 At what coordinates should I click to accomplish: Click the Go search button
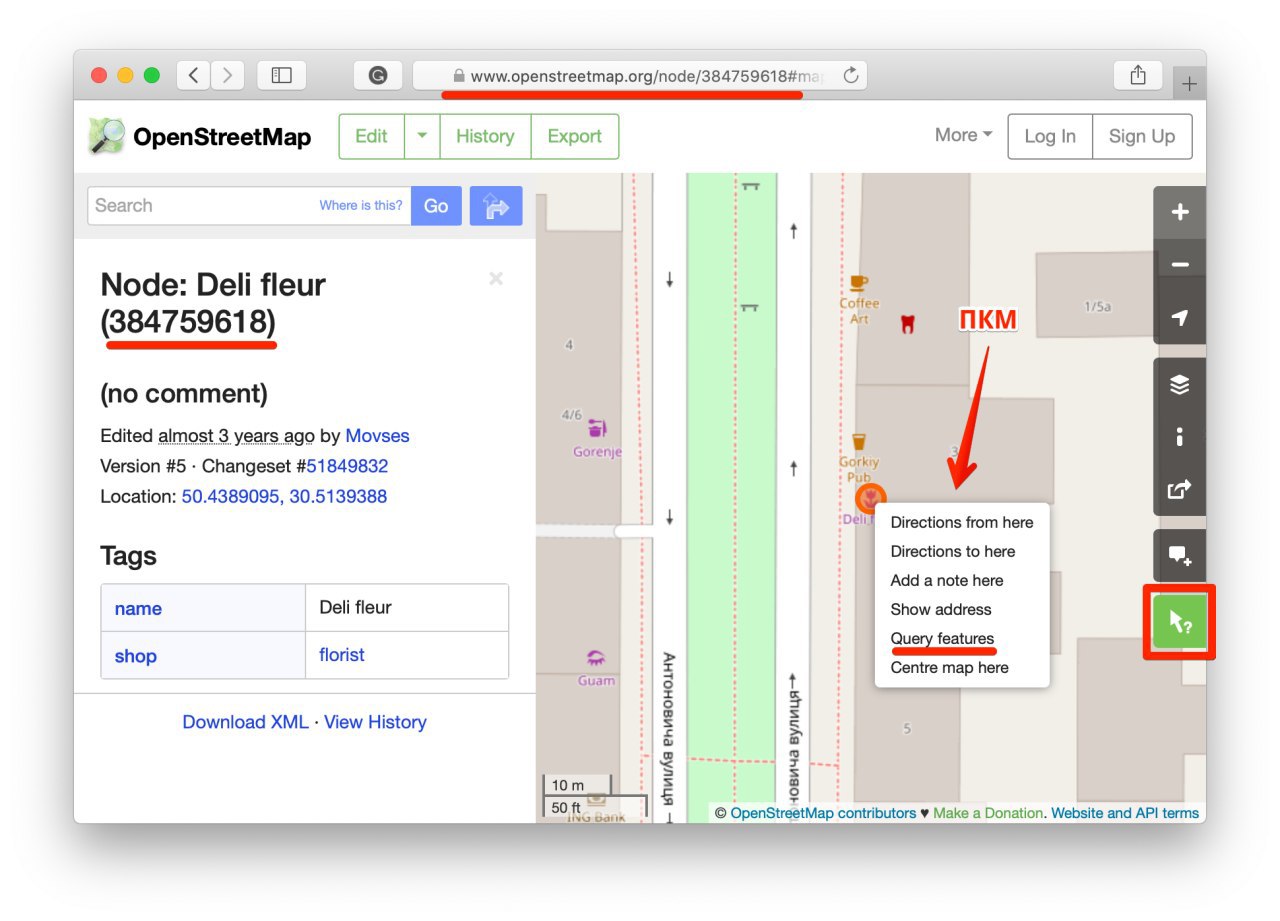(x=436, y=206)
